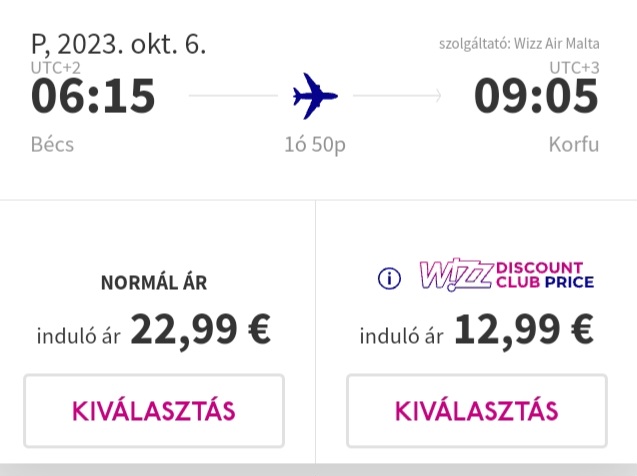Image resolution: width=637 pixels, height=476 pixels.
Task: Open the Wizz Discount Club info icon
Action: 389,279
